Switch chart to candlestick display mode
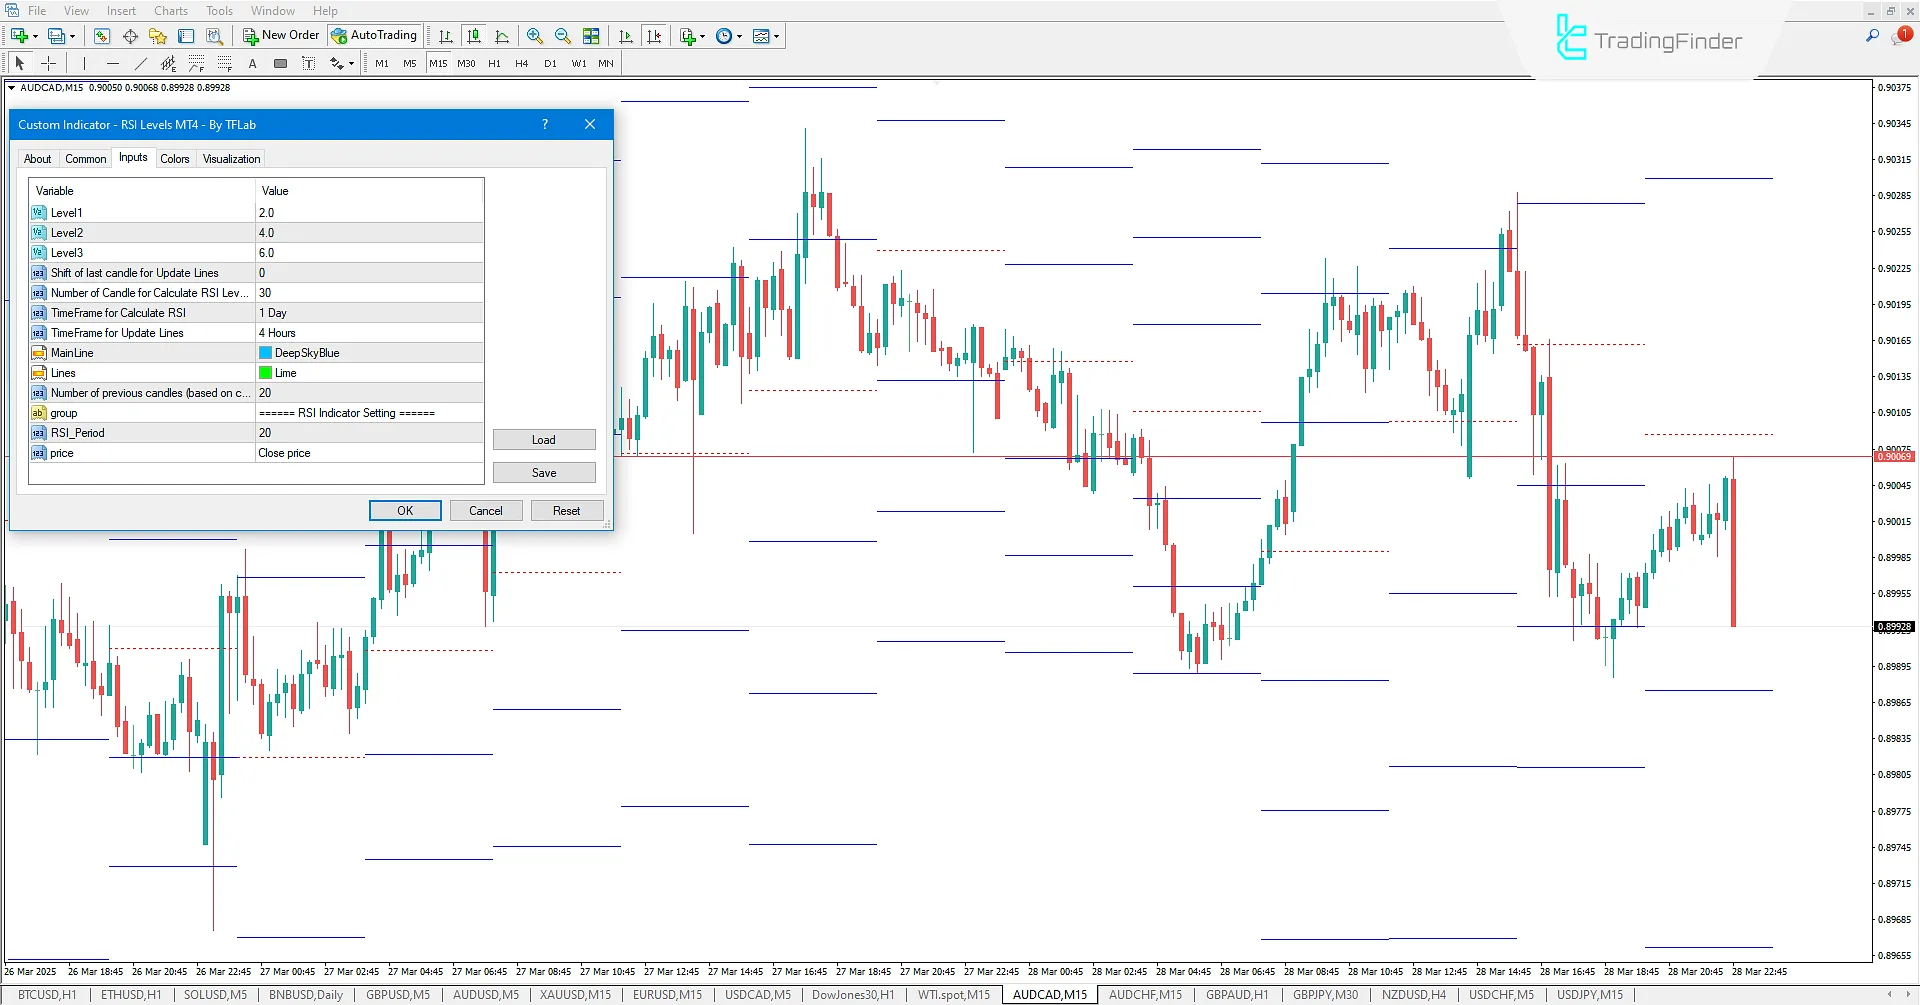This screenshot has height=1005, width=1920. pos(473,36)
